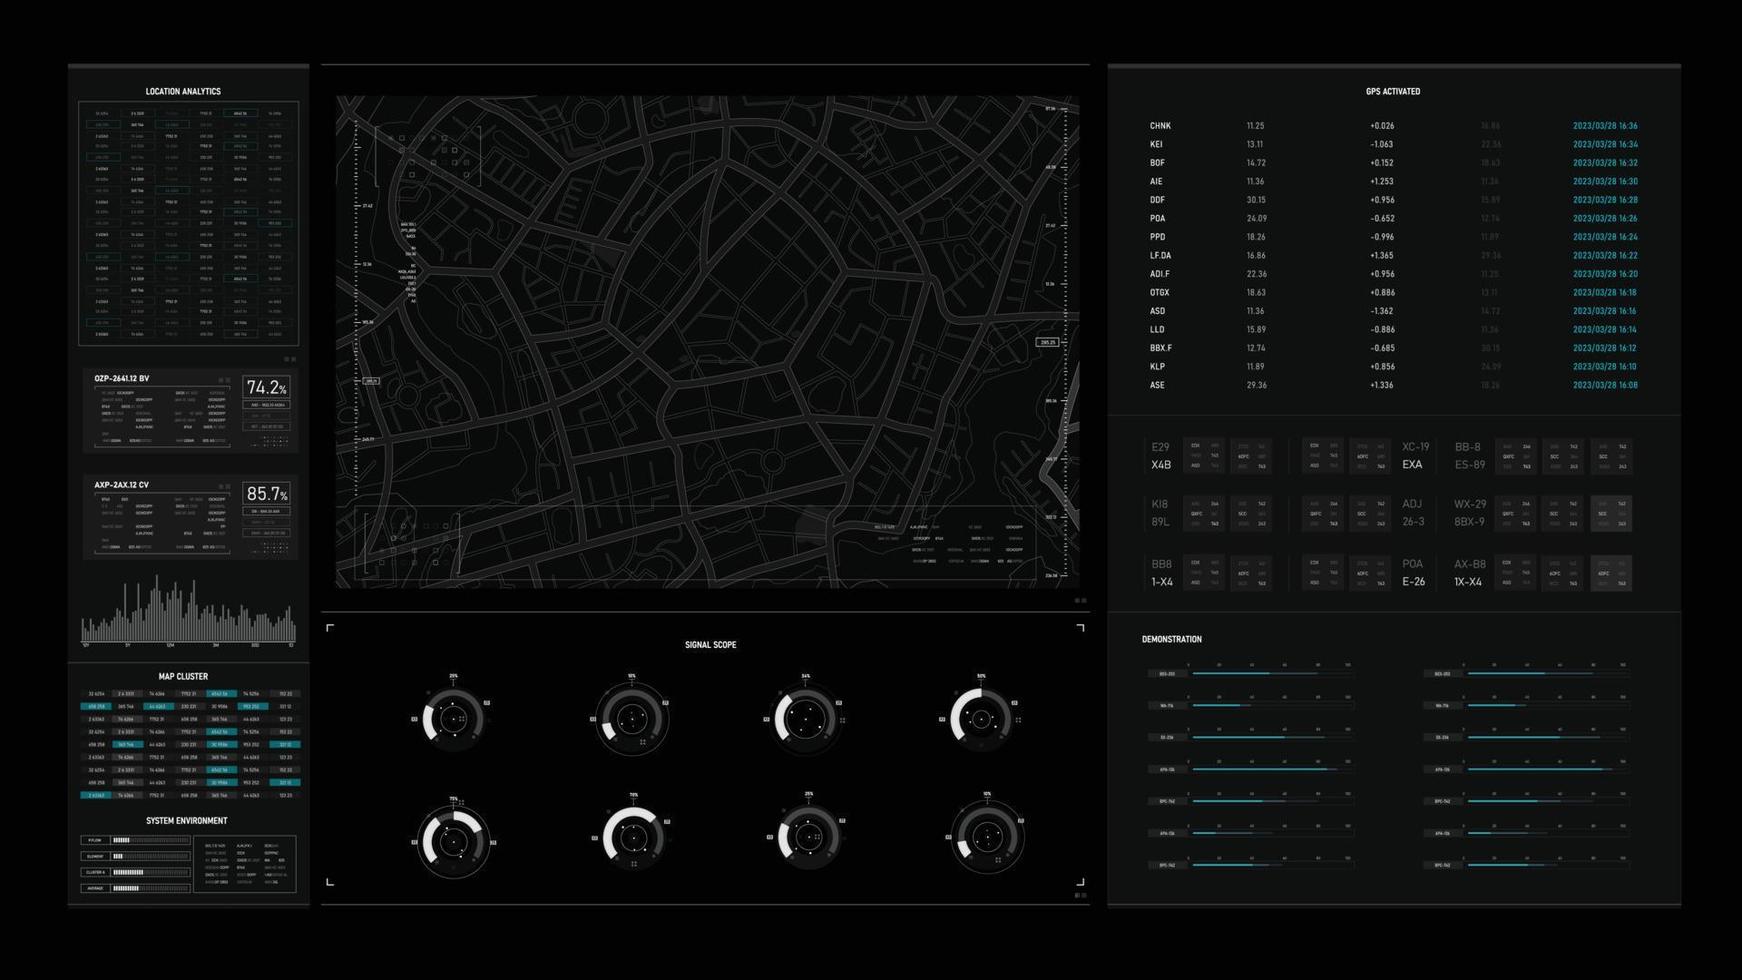The image size is (1742, 980).
Task: Click the WA-716 bar in the right Demonstration column
Action: pyautogui.click(x=1546, y=706)
